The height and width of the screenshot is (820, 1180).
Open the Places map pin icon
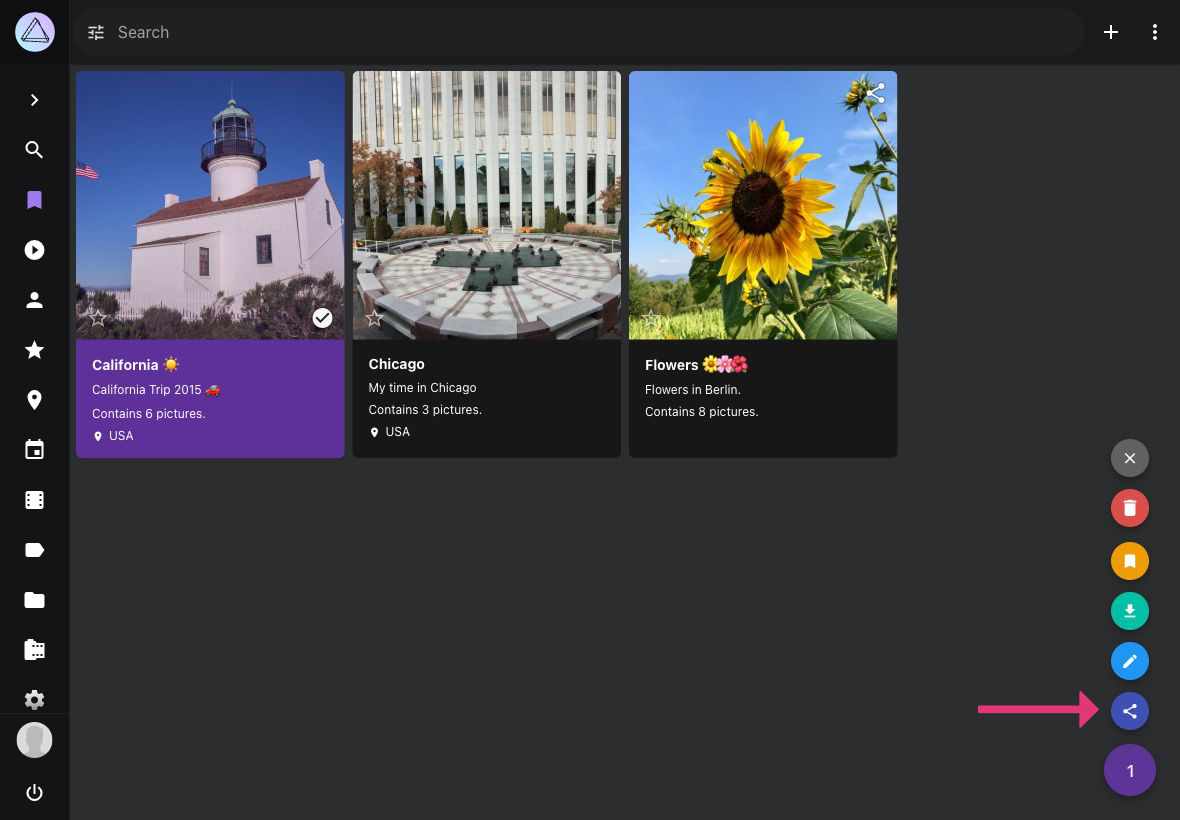pos(34,399)
